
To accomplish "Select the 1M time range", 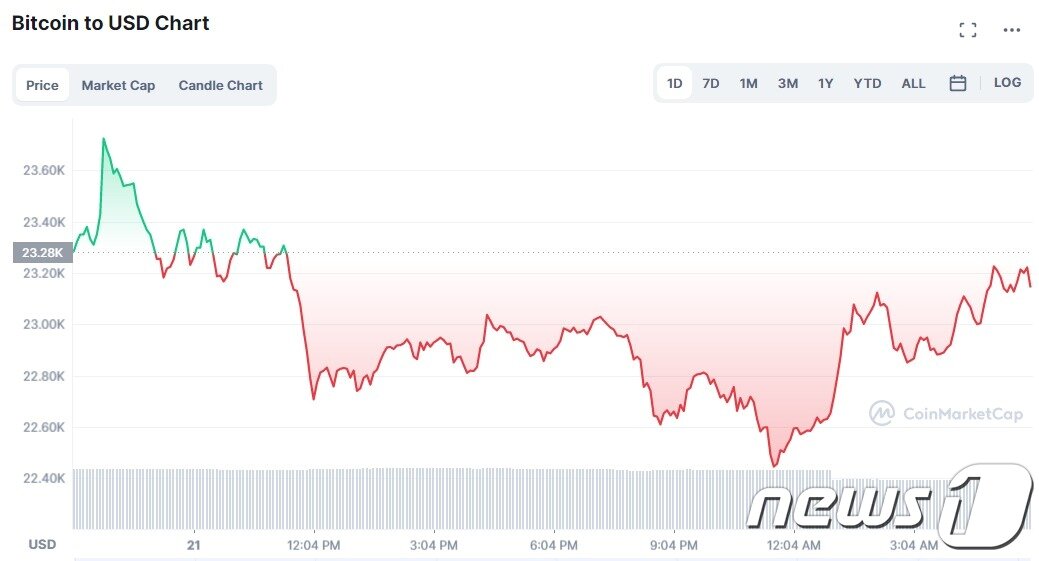I will 749,83.
